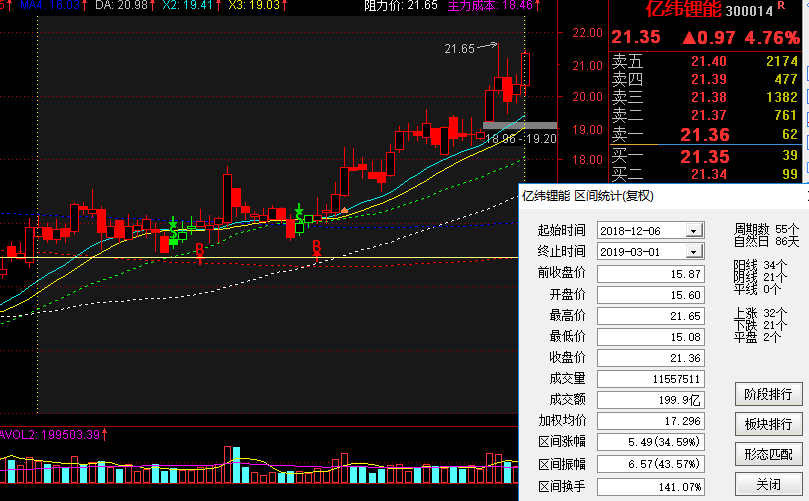The image size is (809, 501).
Task: Click the change percentage 4.76%
Action: coord(772,37)
